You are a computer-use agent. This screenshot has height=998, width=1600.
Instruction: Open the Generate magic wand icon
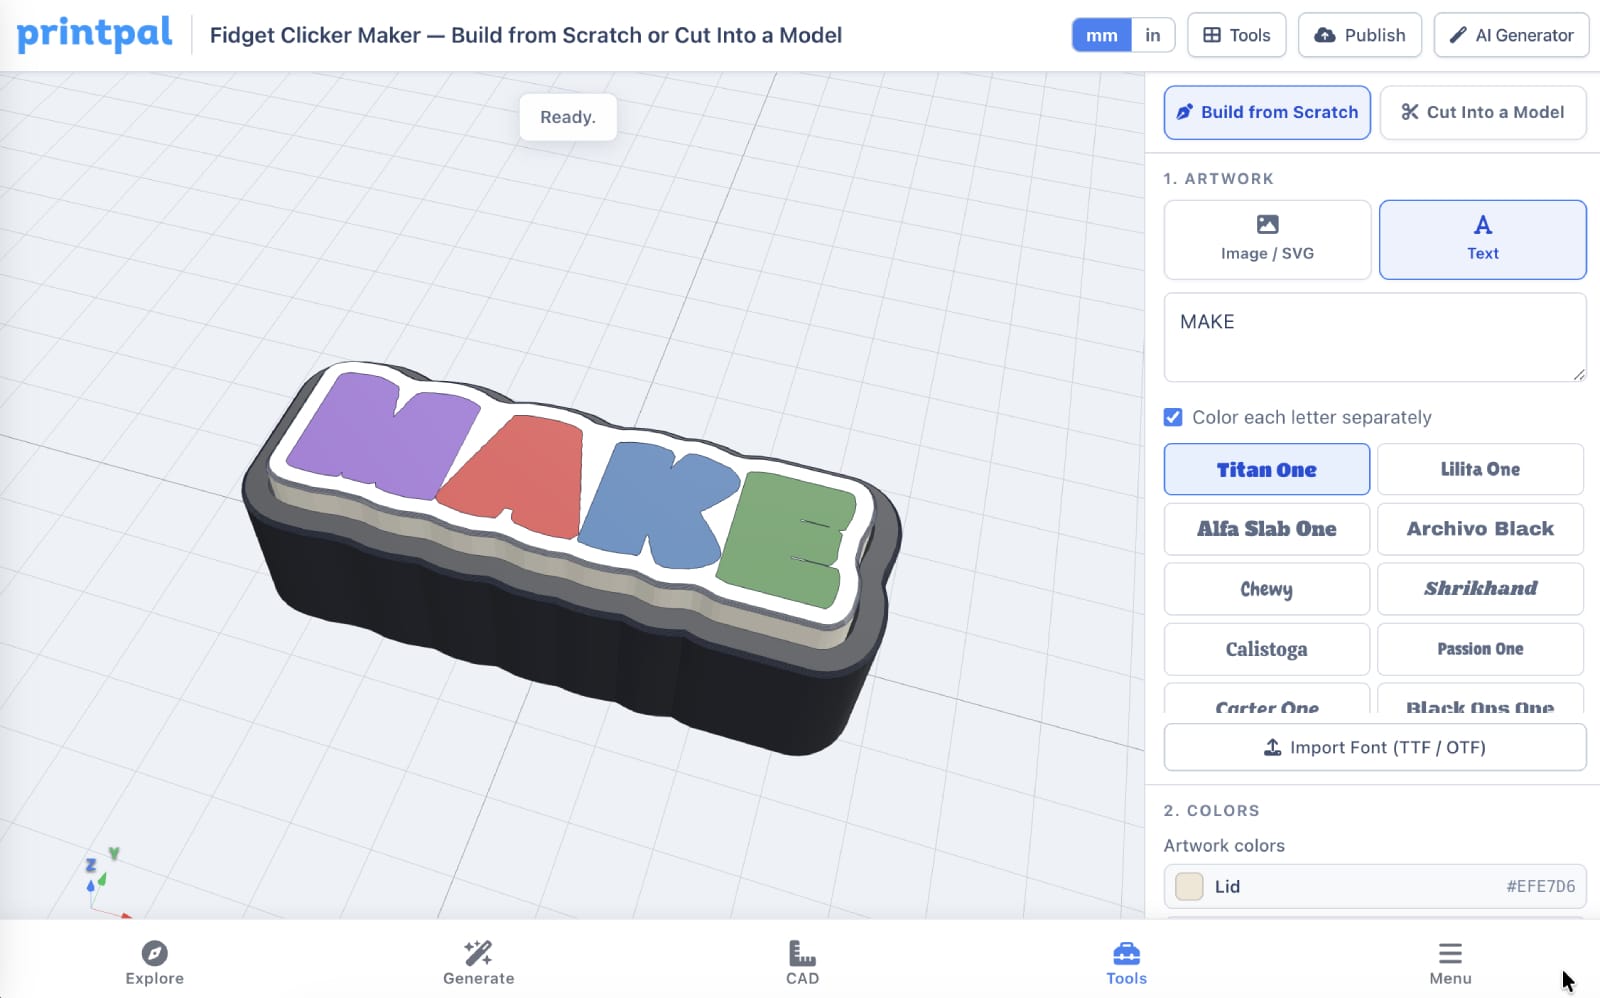(x=478, y=953)
